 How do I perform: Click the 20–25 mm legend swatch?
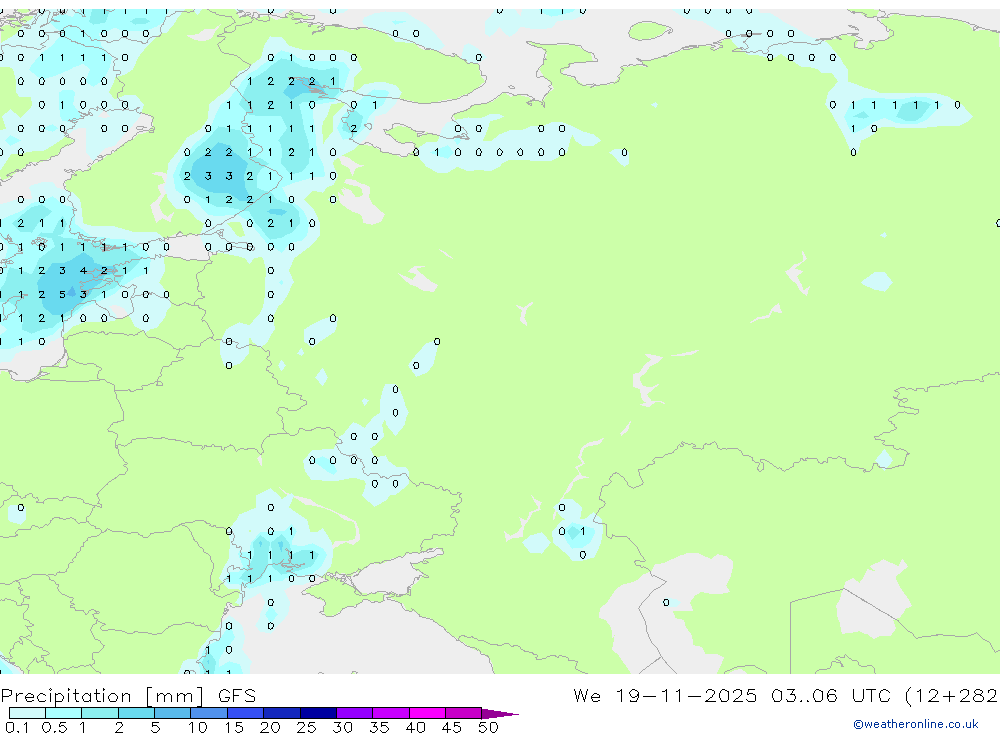(282, 713)
